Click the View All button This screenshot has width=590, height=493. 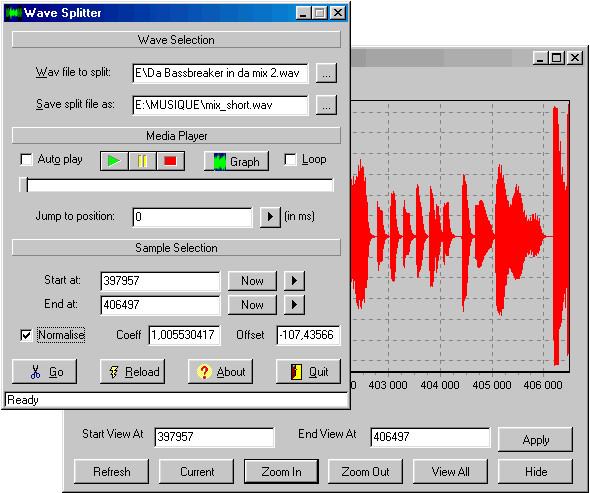coord(450,472)
